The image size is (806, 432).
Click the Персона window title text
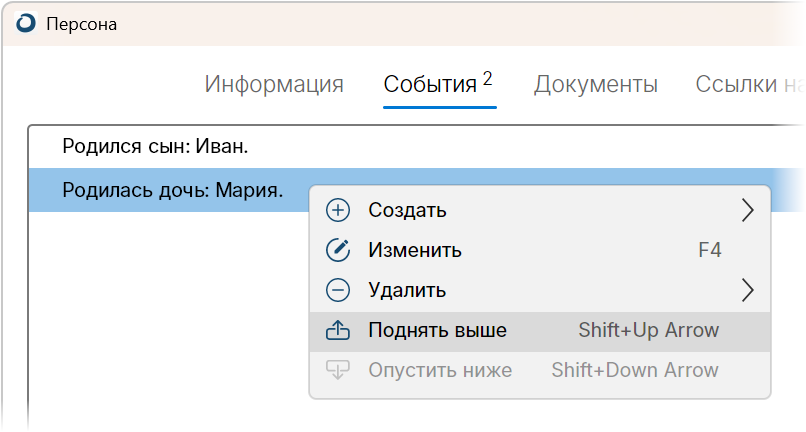coord(81,24)
